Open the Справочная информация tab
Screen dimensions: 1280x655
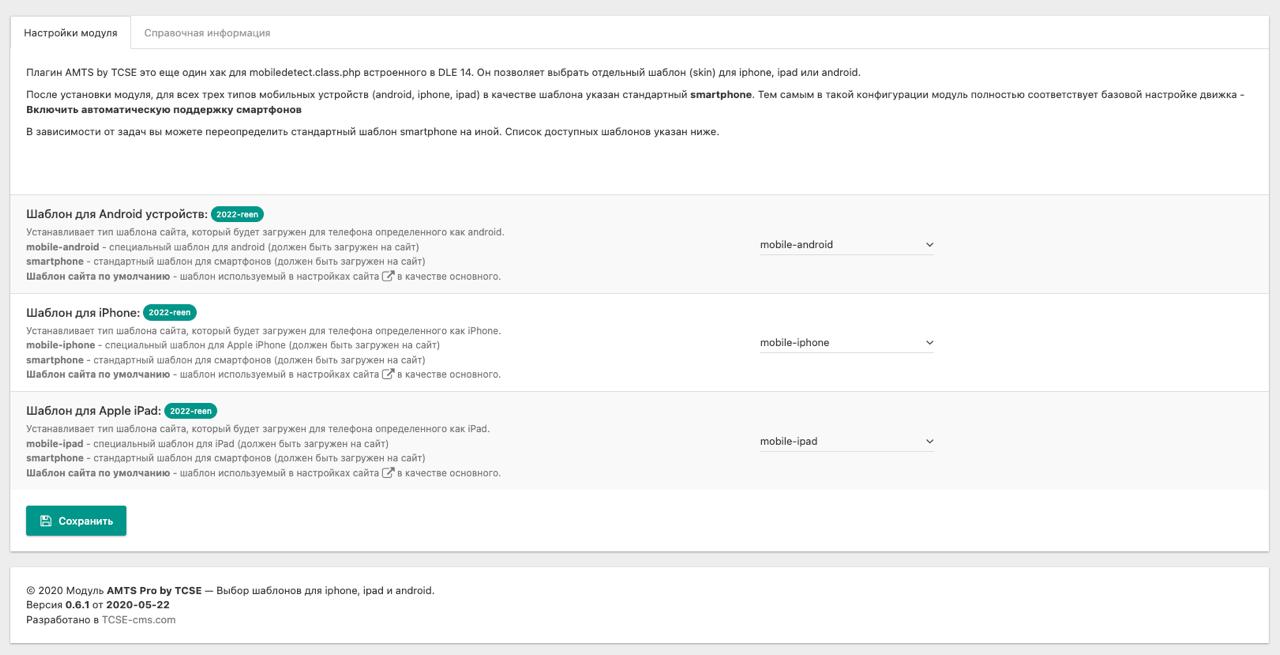point(207,33)
